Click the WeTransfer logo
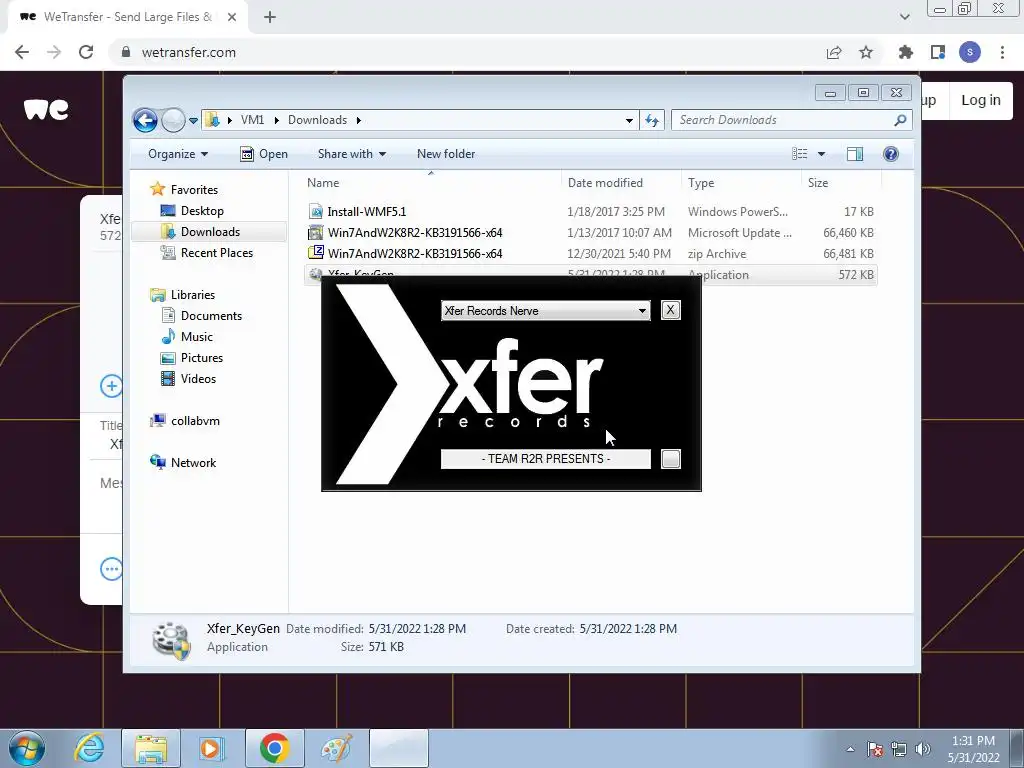 (46, 109)
